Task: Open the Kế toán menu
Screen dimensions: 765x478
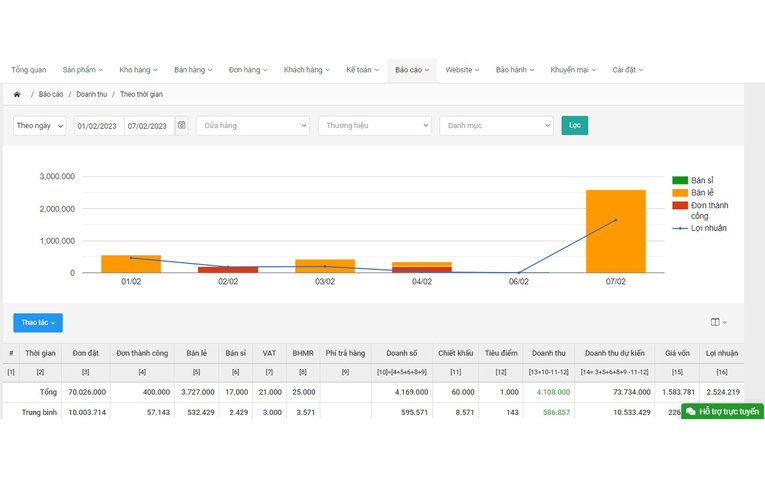Action: coord(362,70)
